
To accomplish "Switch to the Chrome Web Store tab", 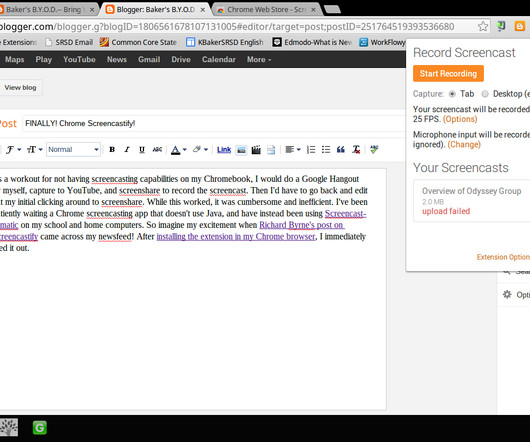I will click(x=266, y=9).
